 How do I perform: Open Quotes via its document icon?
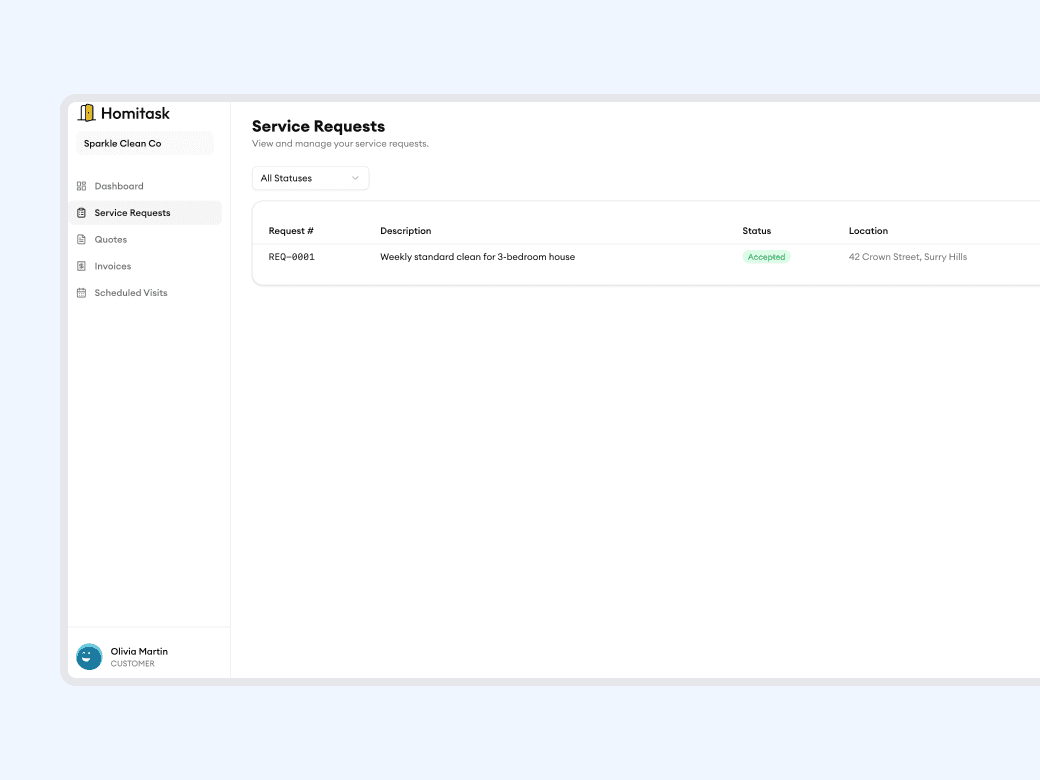pos(82,239)
